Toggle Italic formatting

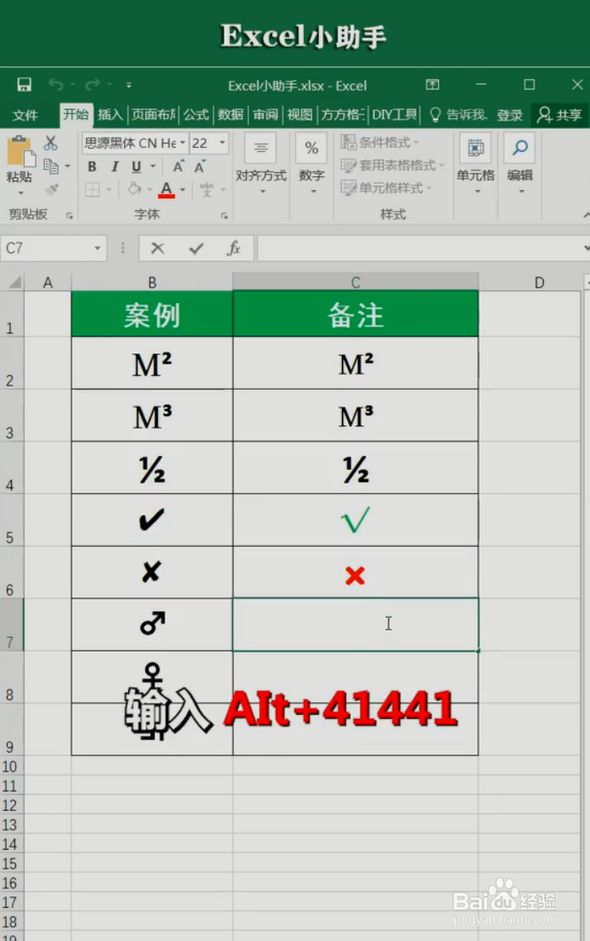click(114, 167)
